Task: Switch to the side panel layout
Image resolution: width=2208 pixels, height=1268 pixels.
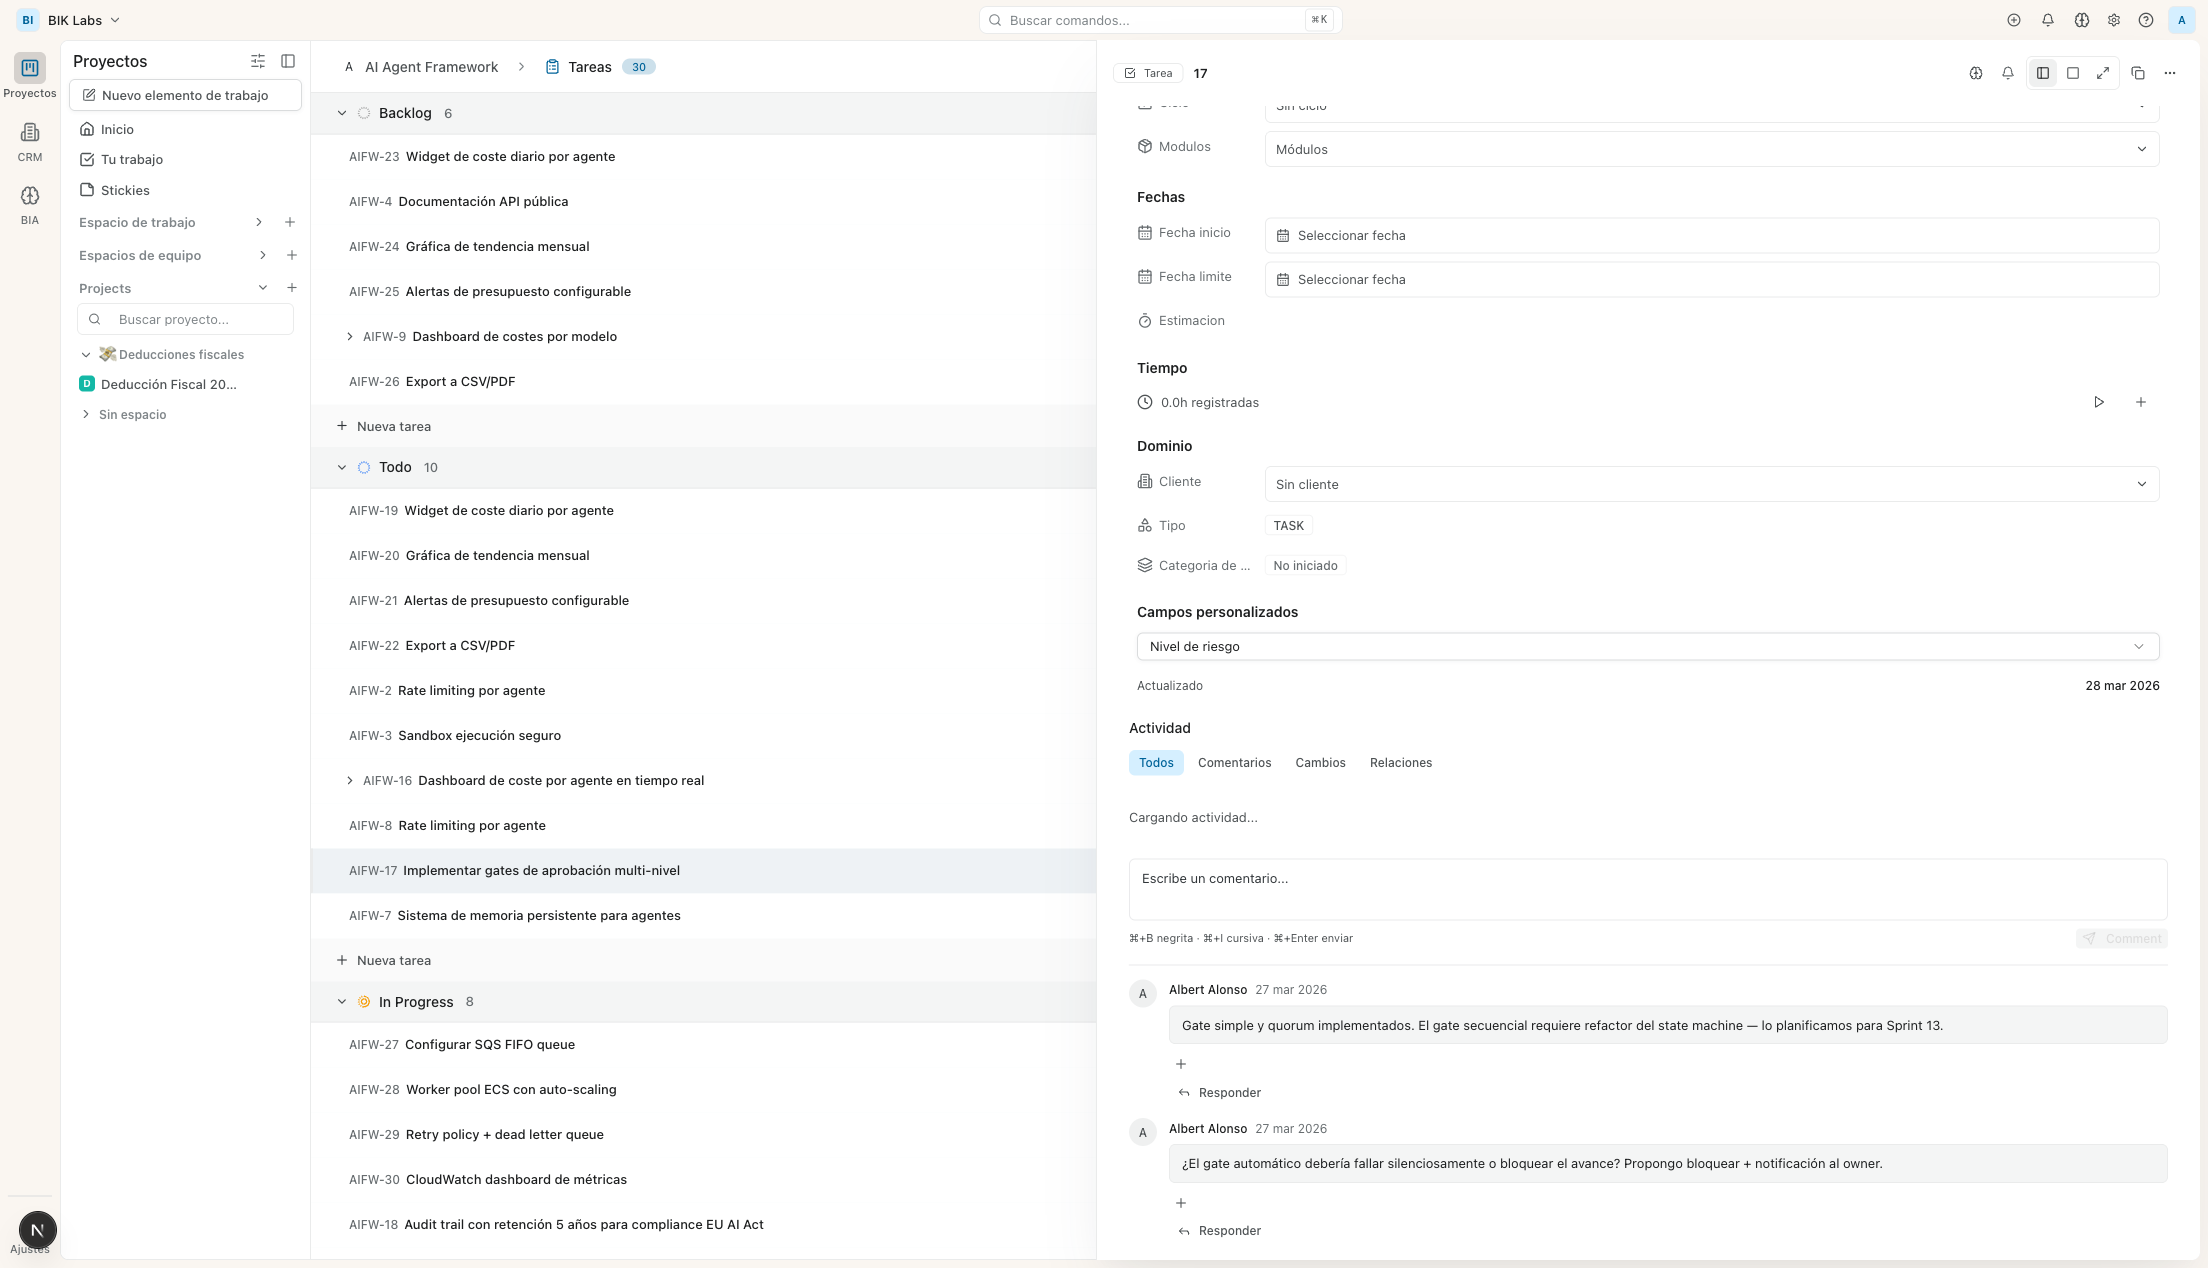Action: click(2043, 73)
